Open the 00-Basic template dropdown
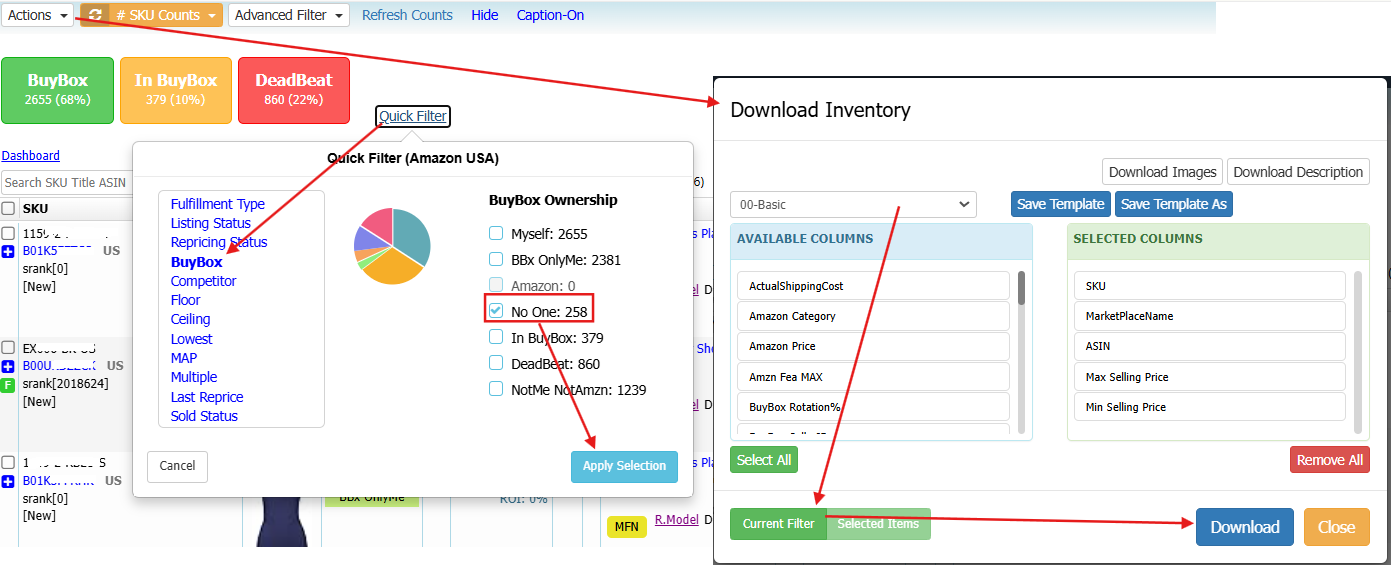Image resolution: width=1391 pixels, height=567 pixels. coord(853,204)
